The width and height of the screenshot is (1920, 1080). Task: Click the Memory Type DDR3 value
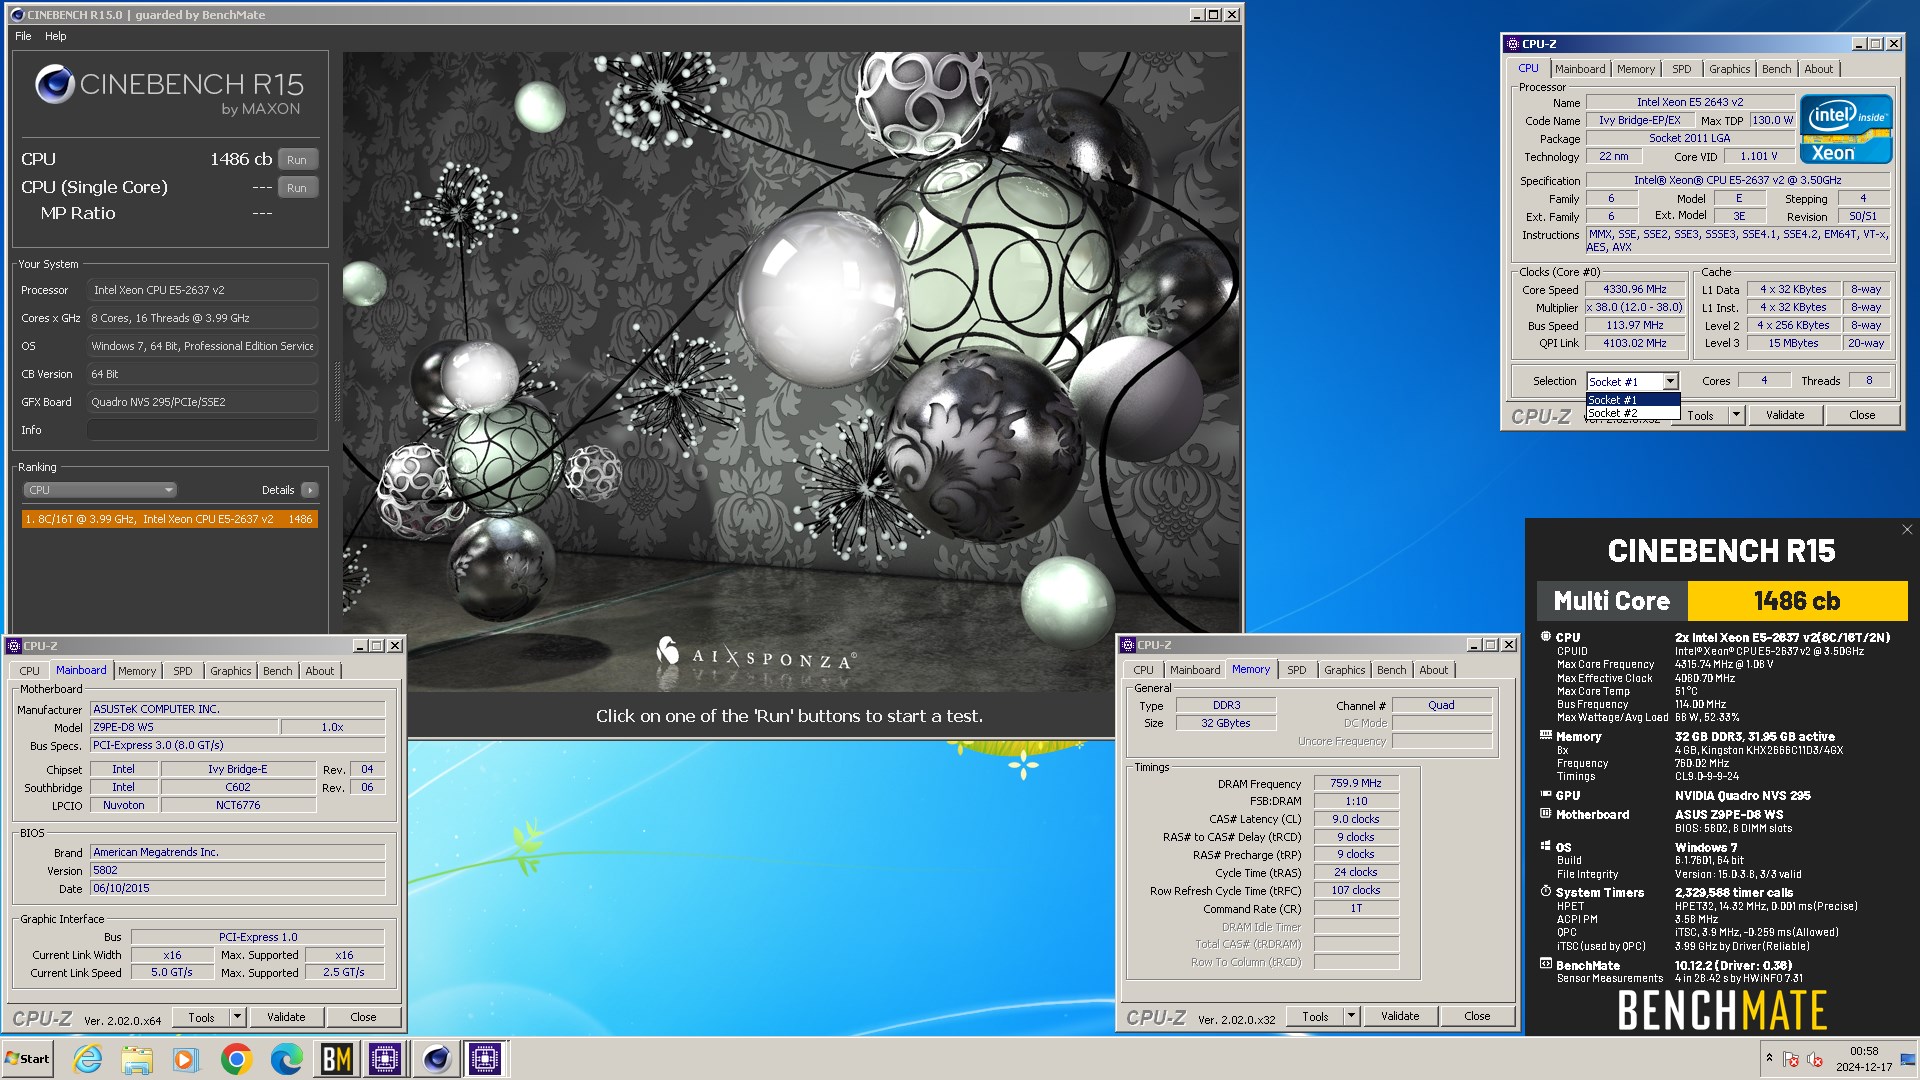[x=1226, y=705]
